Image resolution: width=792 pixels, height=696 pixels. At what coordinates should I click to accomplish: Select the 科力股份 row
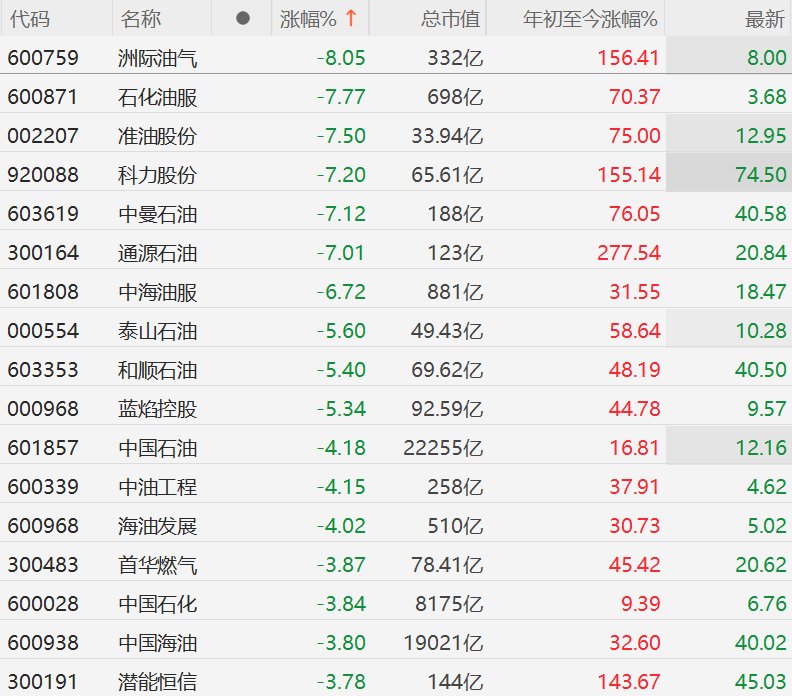[x=396, y=174]
